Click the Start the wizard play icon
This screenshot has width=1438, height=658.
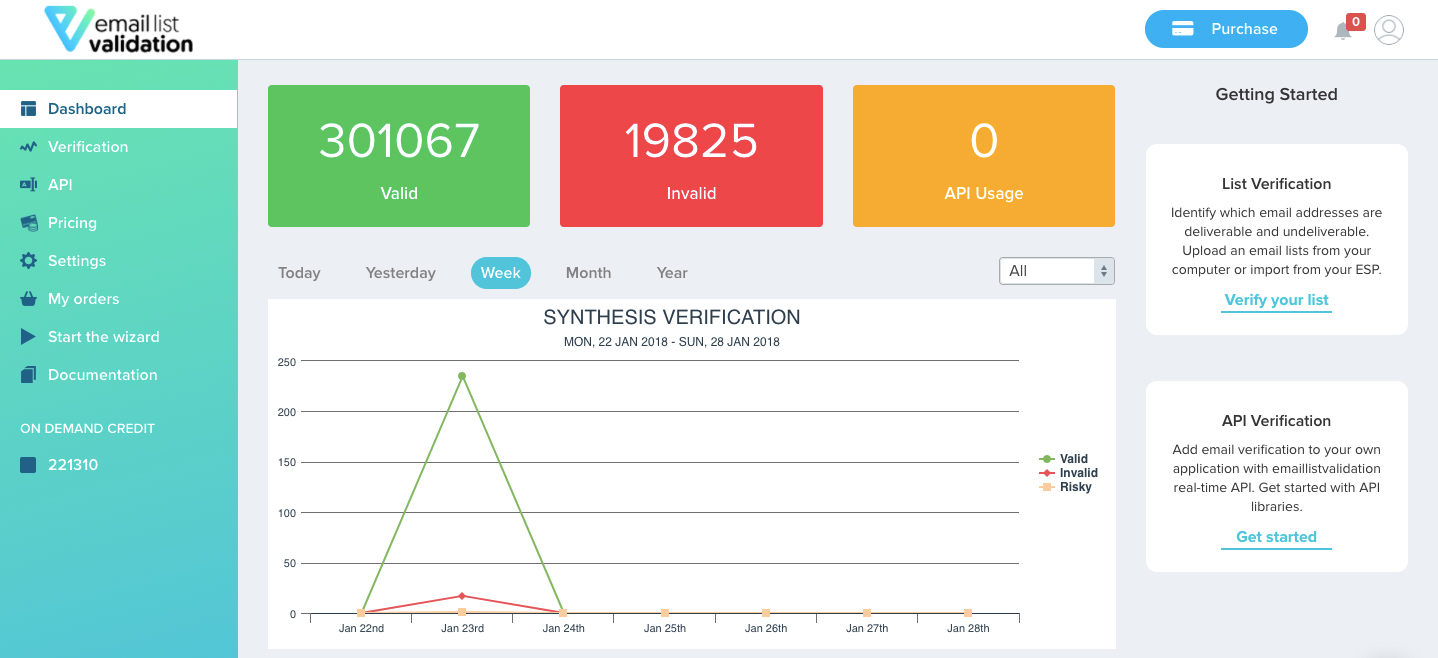28,337
